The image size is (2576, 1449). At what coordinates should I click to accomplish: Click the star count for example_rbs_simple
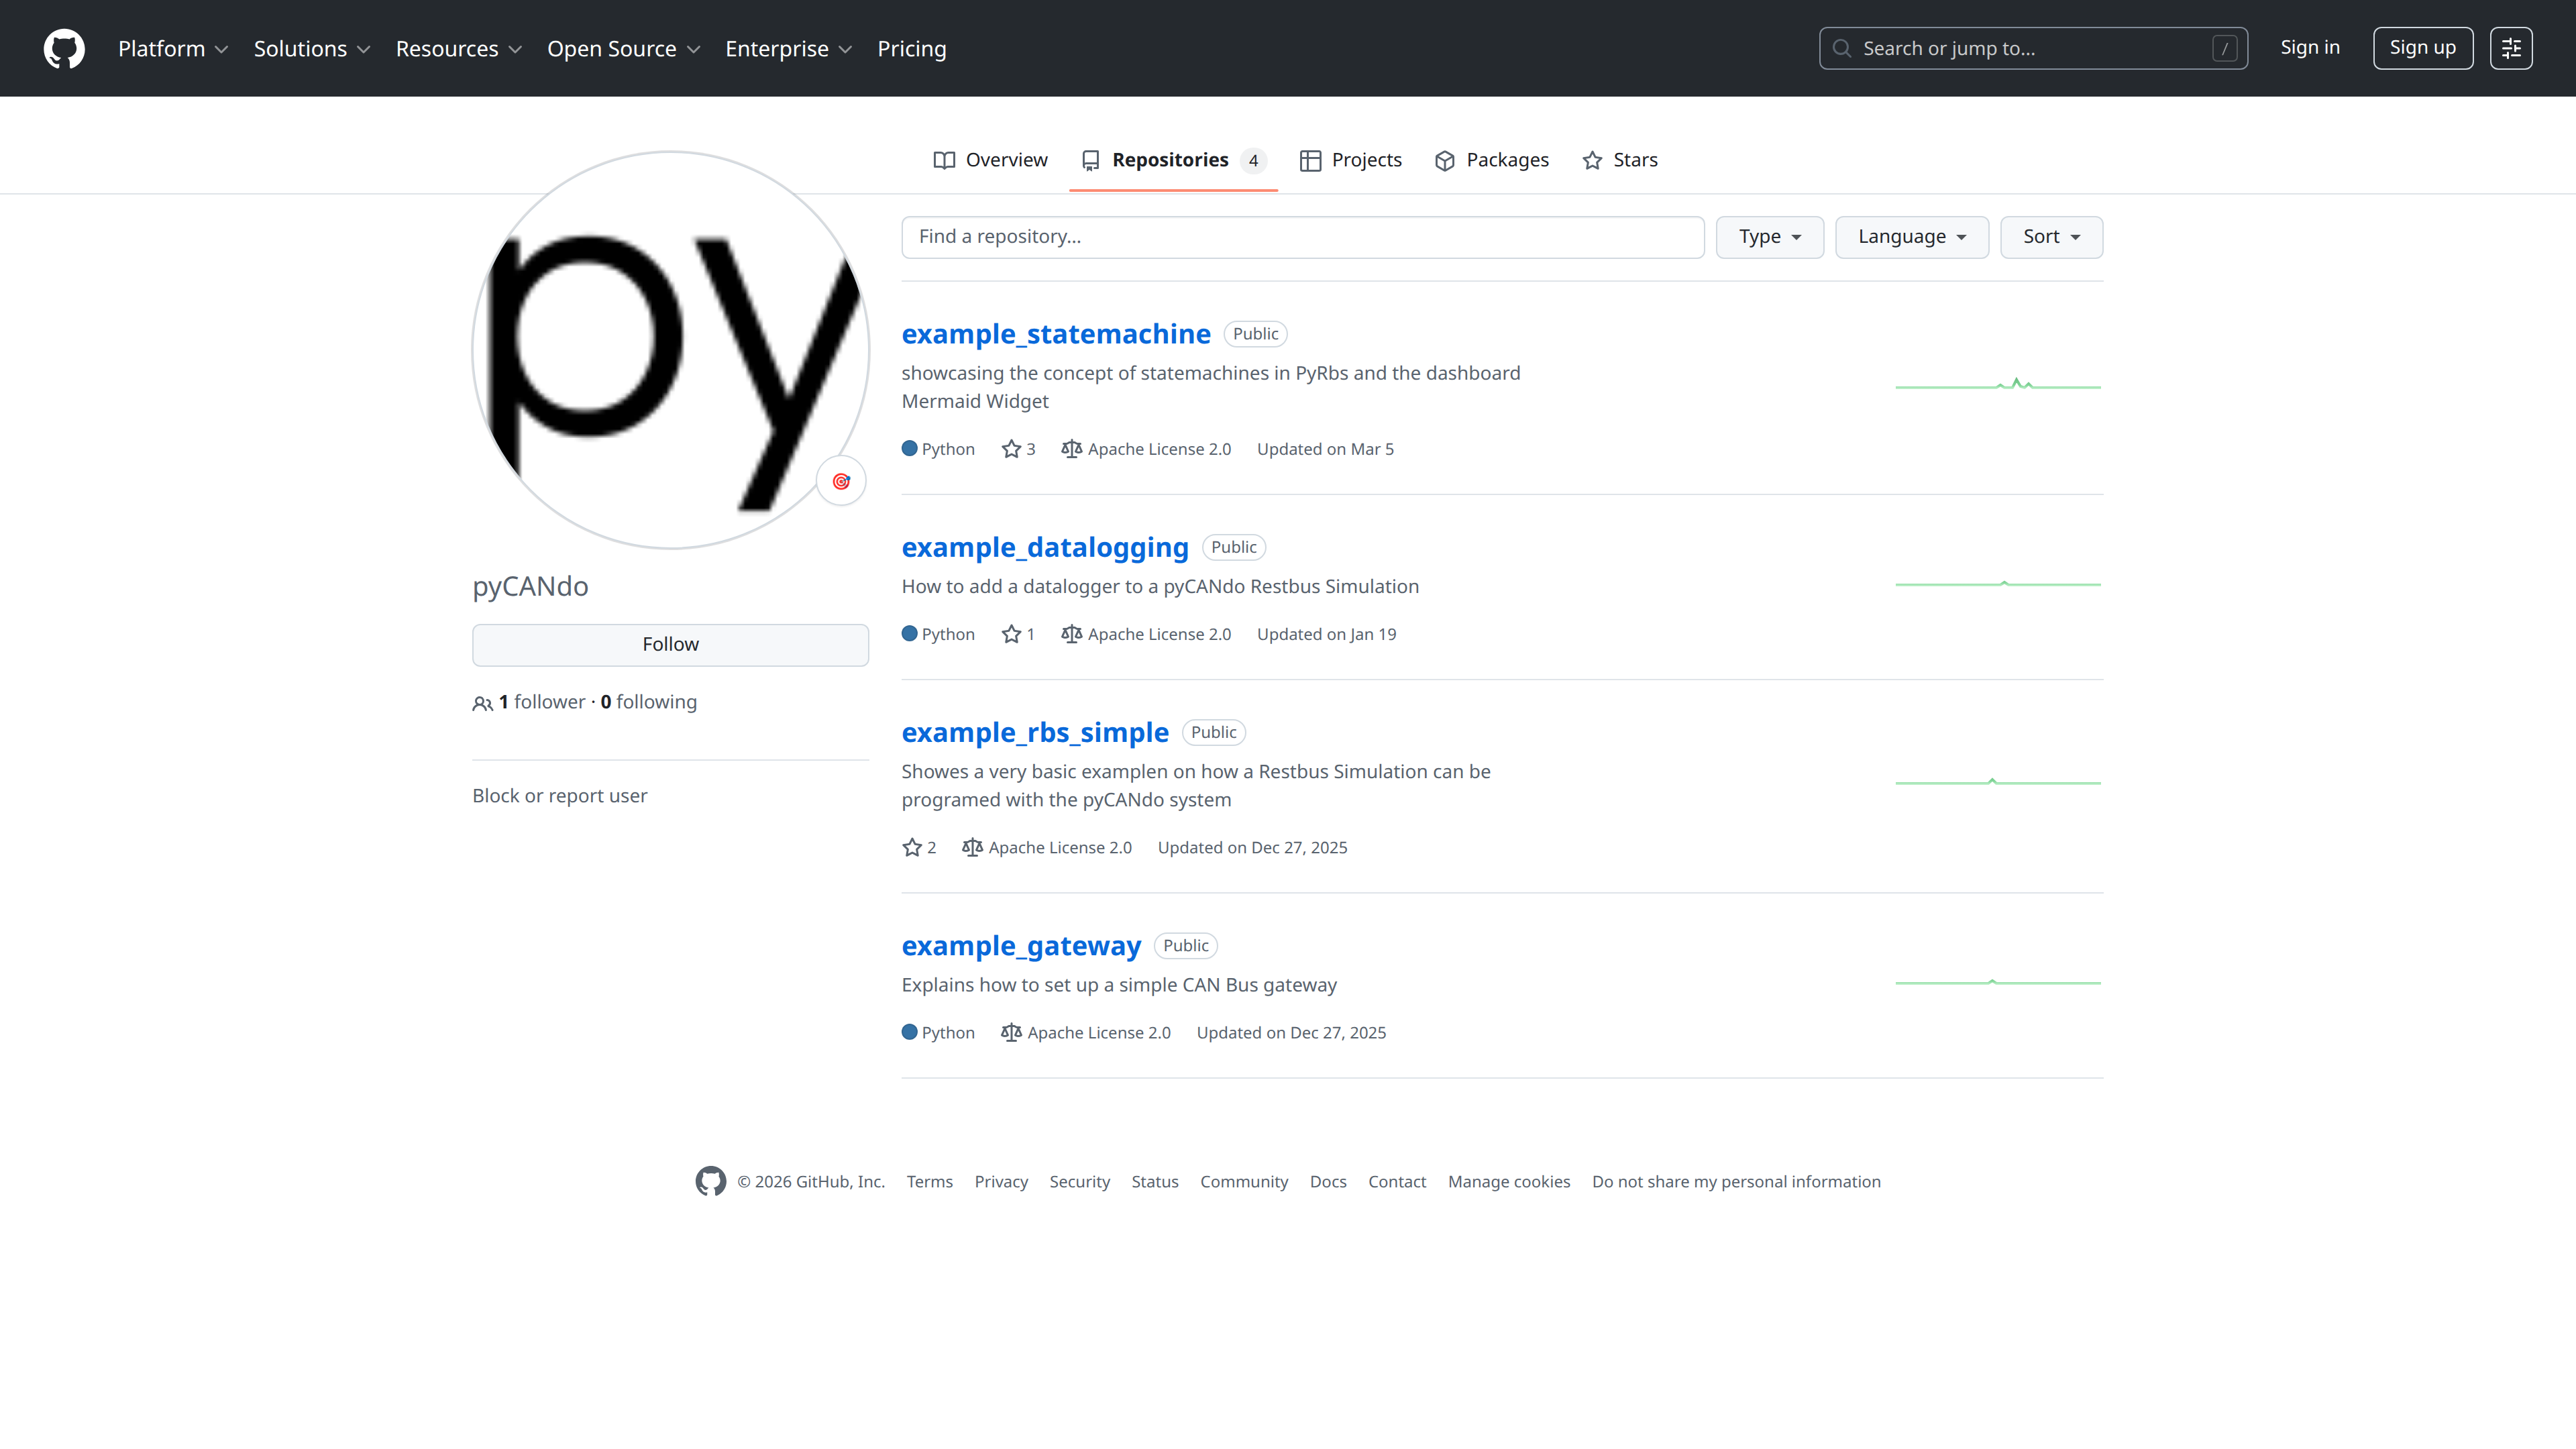(919, 847)
